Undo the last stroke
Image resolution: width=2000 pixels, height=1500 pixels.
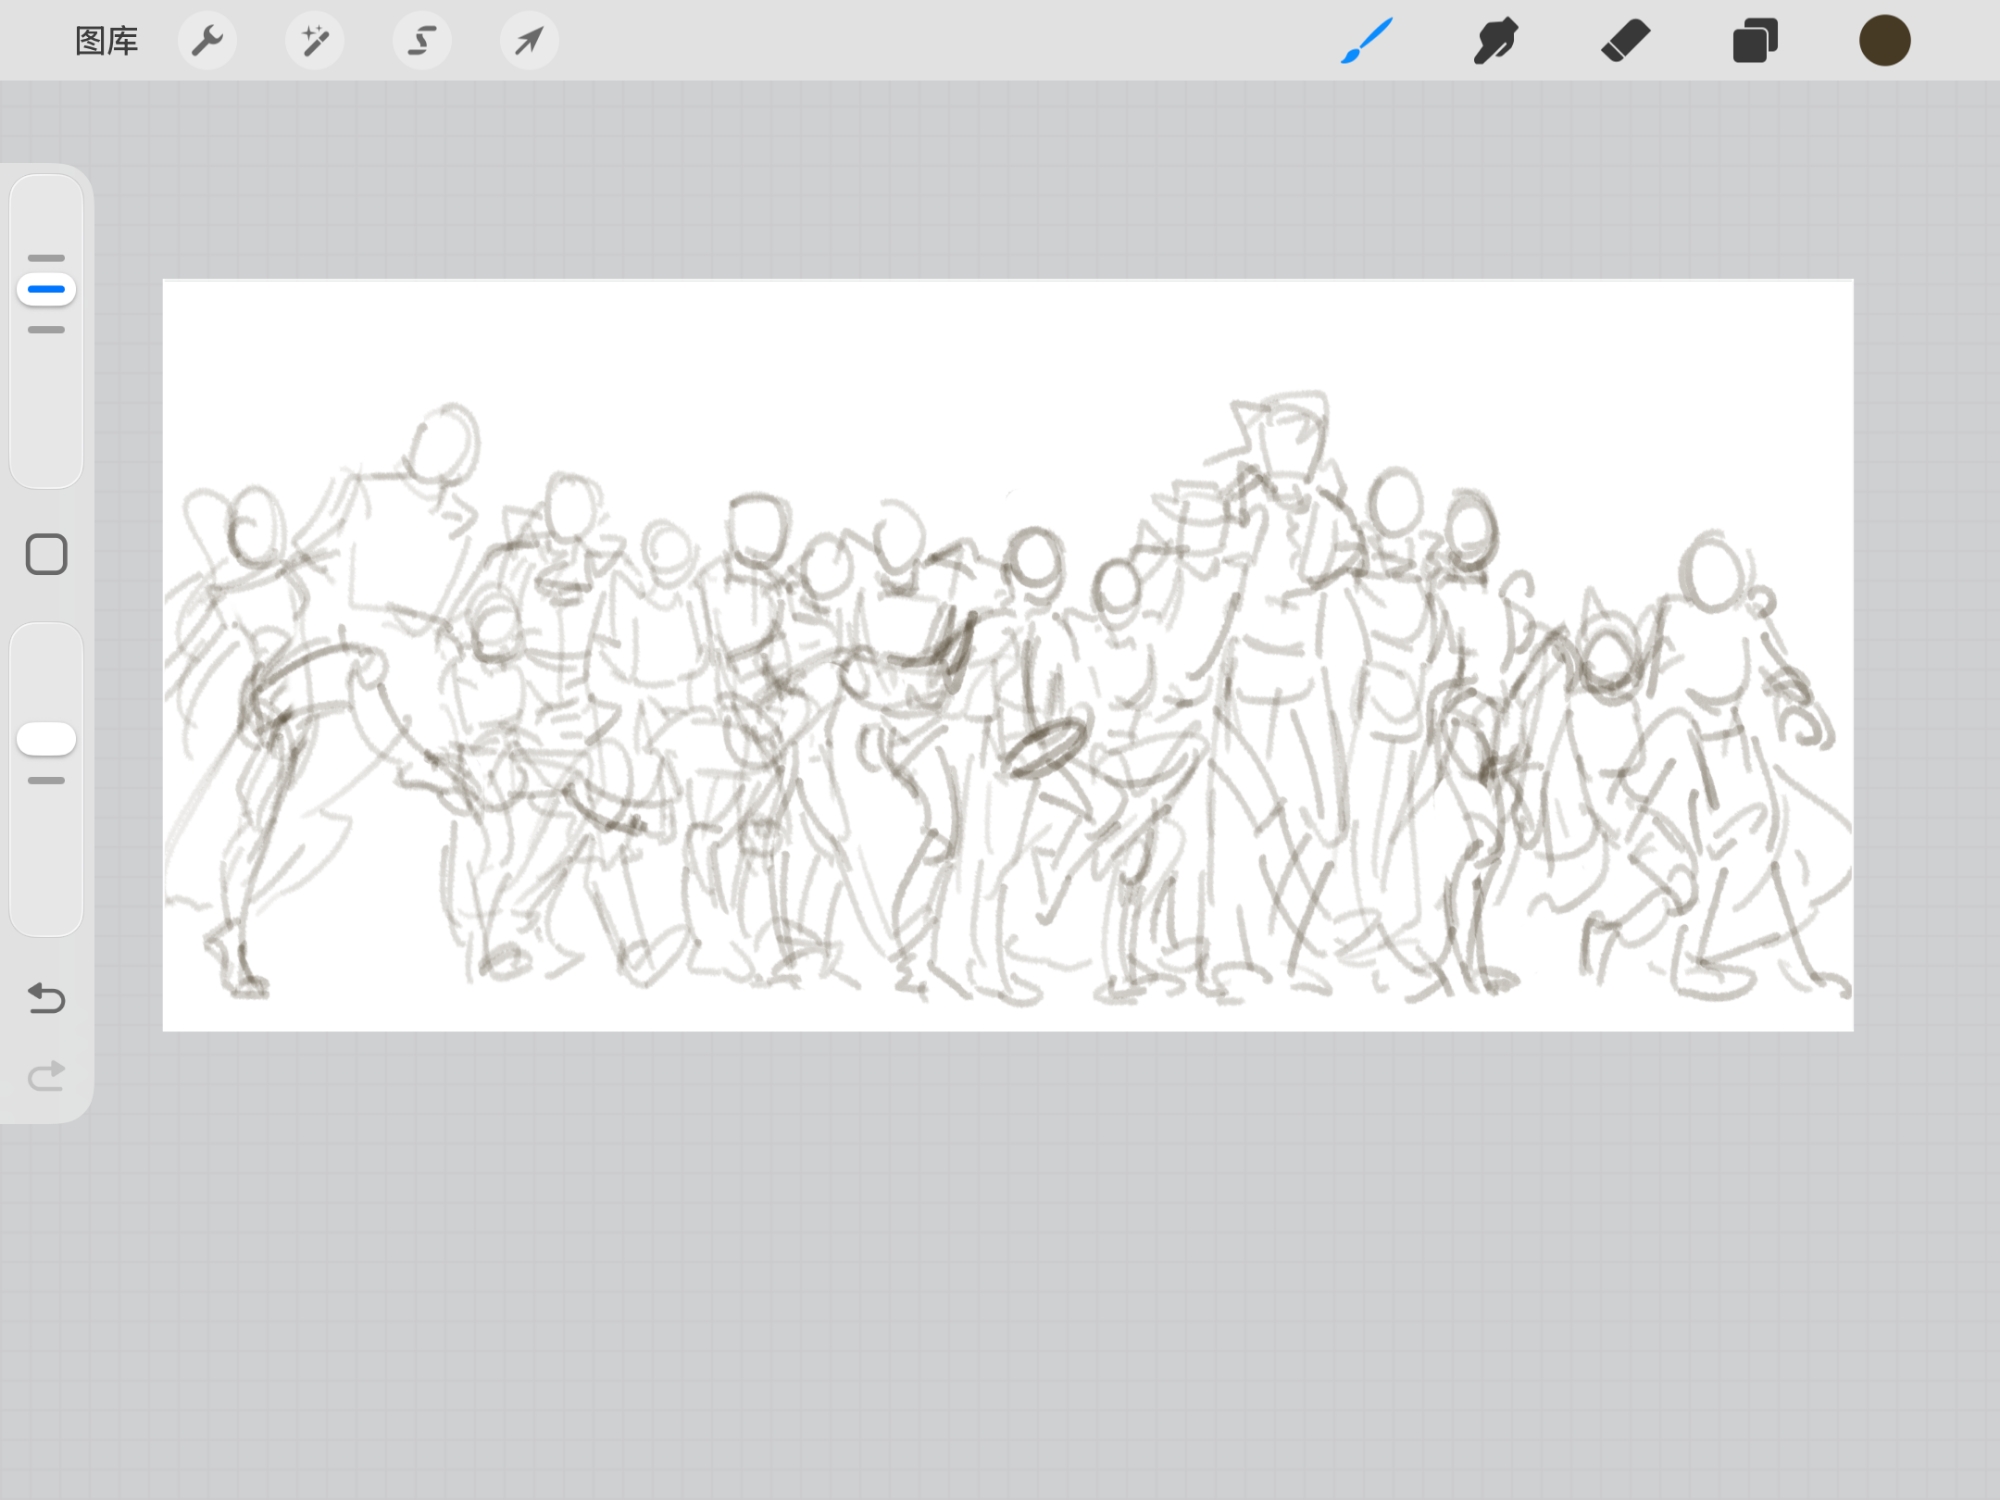point(46,998)
